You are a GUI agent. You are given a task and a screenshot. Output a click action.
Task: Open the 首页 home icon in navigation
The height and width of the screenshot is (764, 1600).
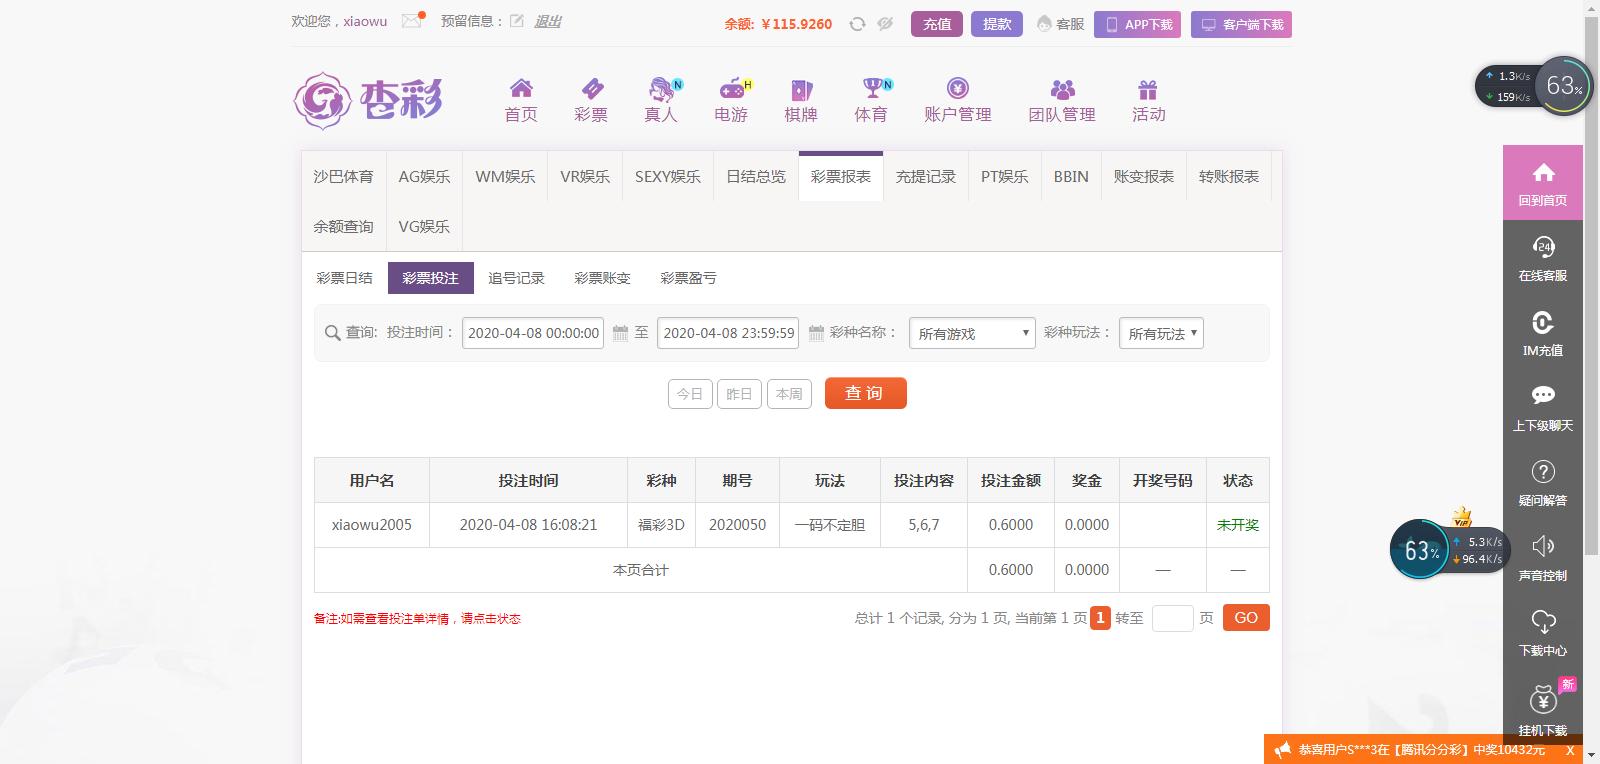point(521,88)
